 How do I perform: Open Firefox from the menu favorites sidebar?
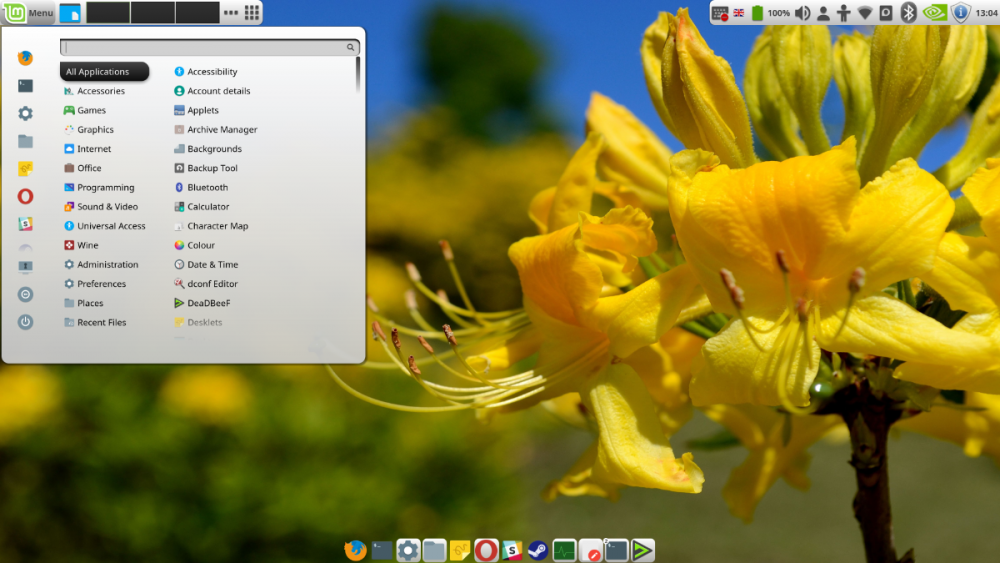[x=25, y=58]
